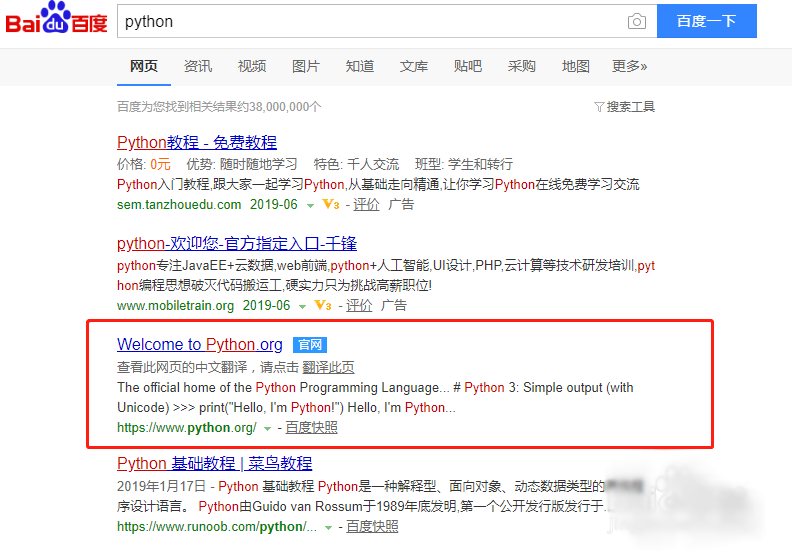Viewport: 792px width, 551px height.
Task: Click 广告 label of mobiletrain result
Action: pos(394,306)
